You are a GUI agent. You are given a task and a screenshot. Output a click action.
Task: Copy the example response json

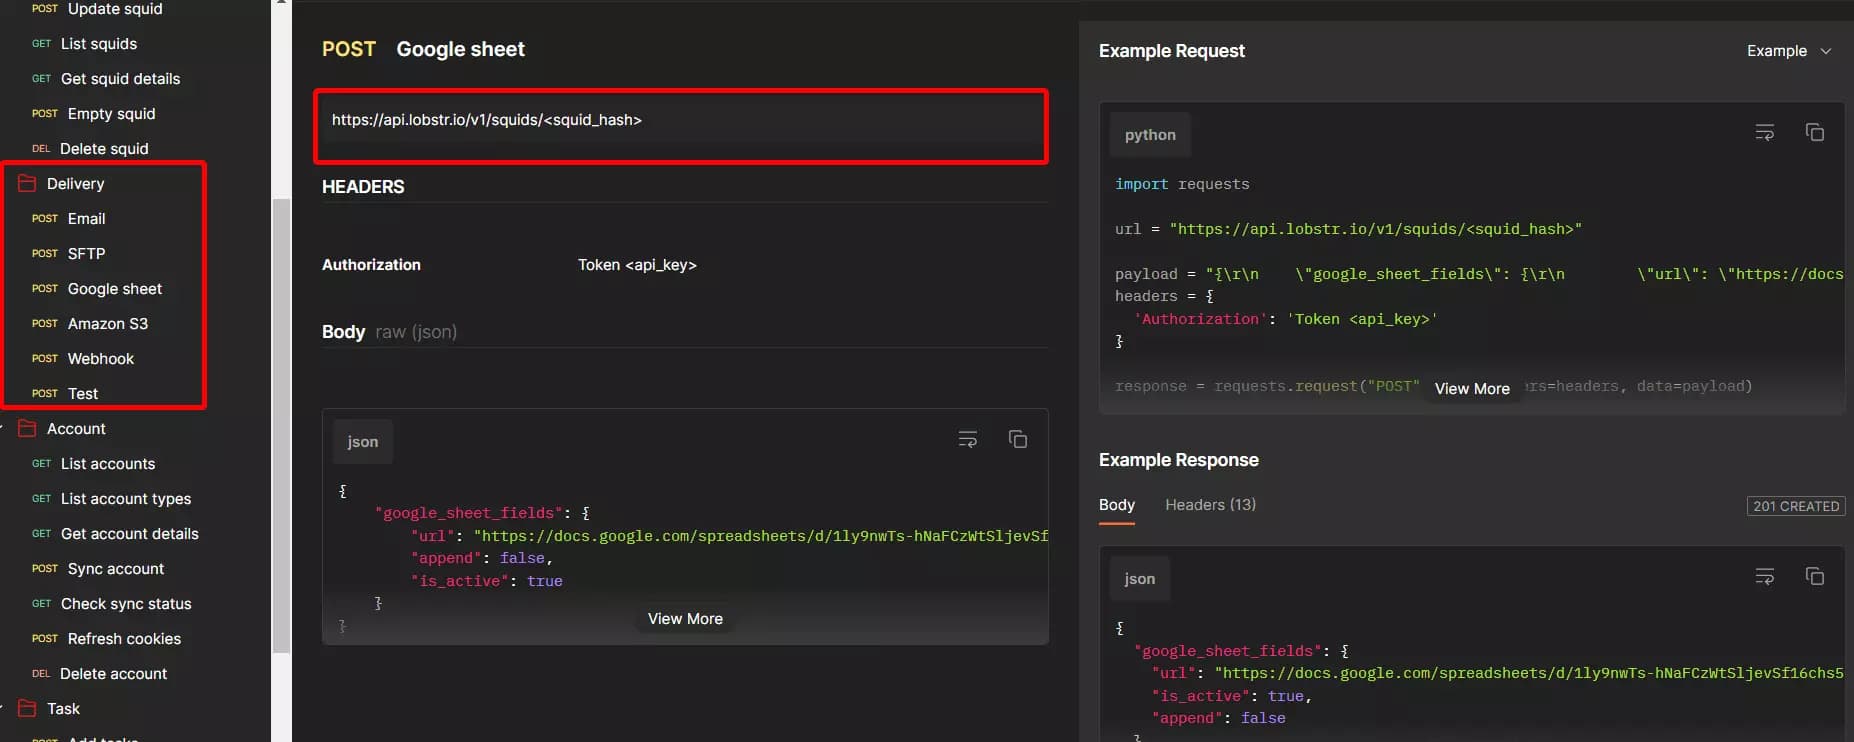click(x=1814, y=576)
